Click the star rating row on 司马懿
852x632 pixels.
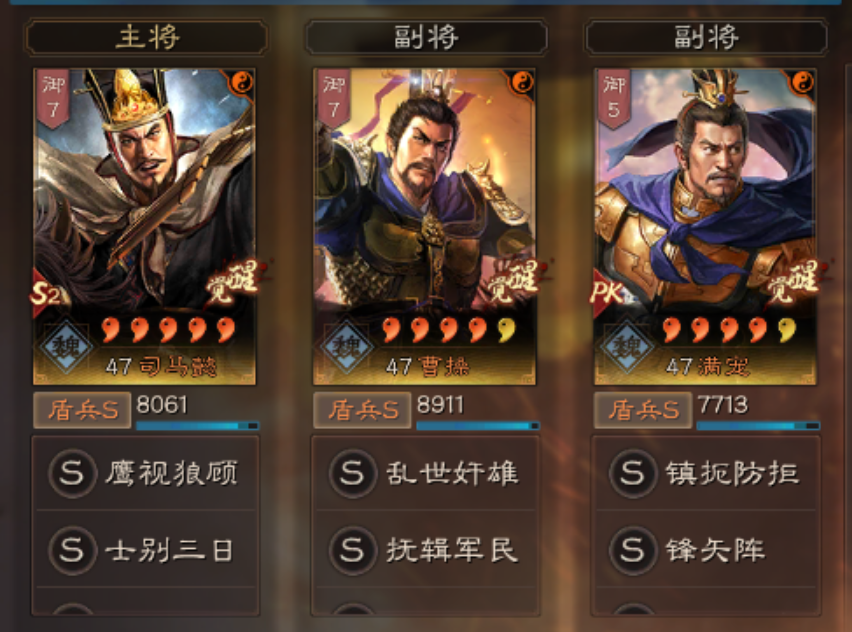click(168, 329)
